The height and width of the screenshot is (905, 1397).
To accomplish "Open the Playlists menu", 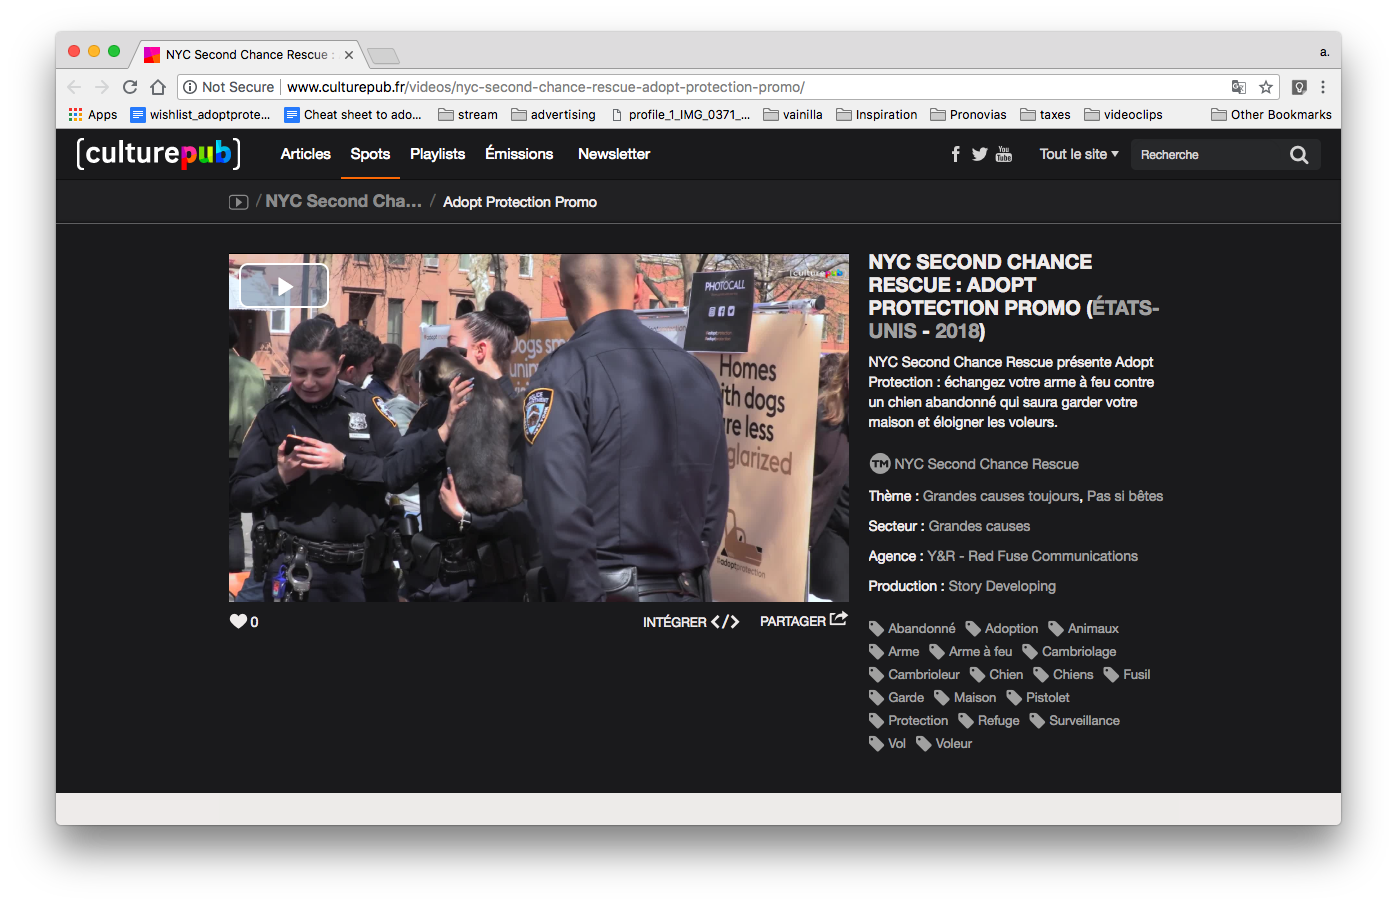I will point(437,154).
